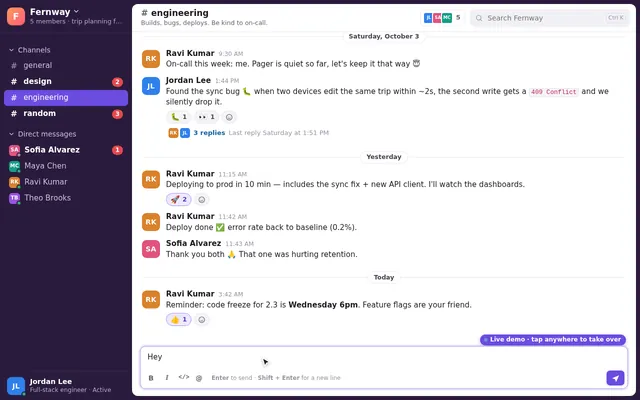Open the 3 replies thread link
The image size is (640, 400).
pyautogui.click(x=209, y=133)
